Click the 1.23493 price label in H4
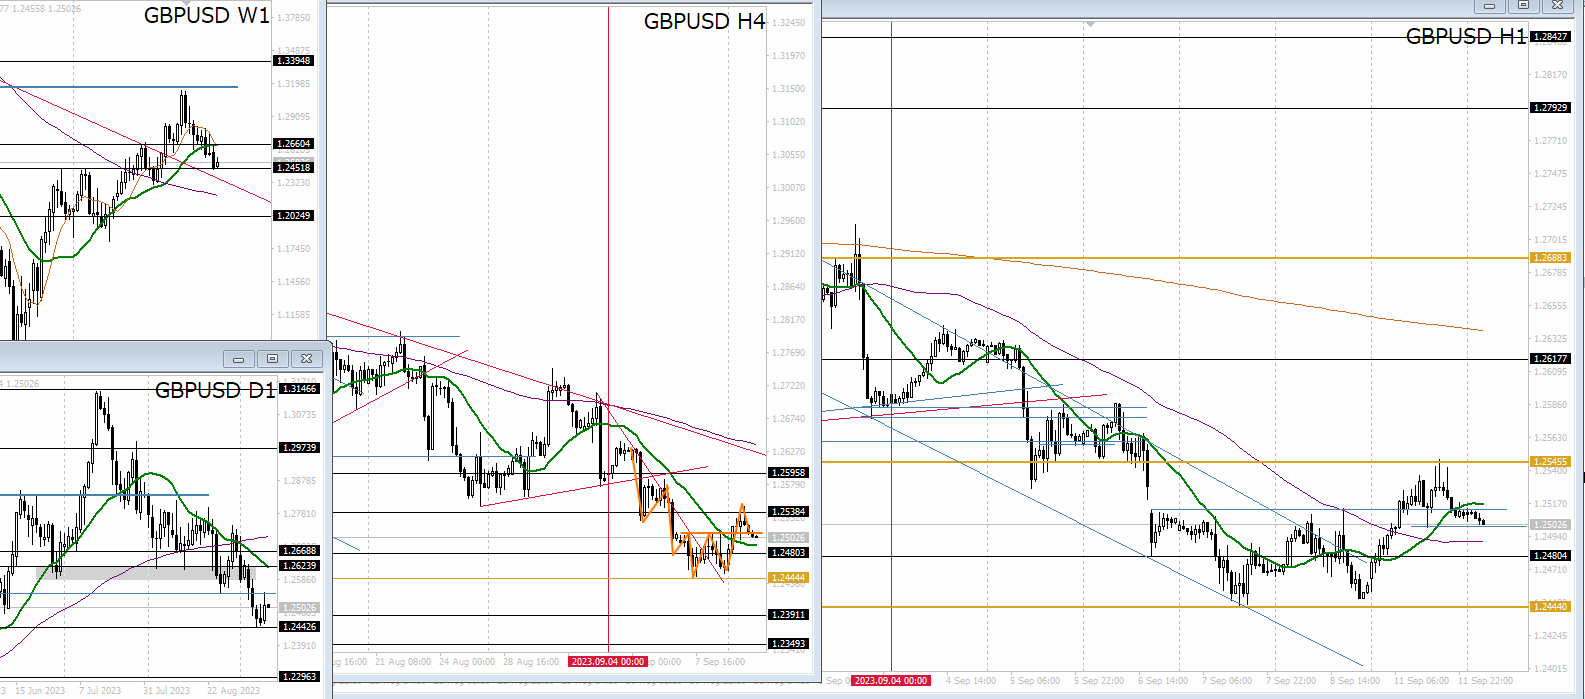 click(x=788, y=644)
